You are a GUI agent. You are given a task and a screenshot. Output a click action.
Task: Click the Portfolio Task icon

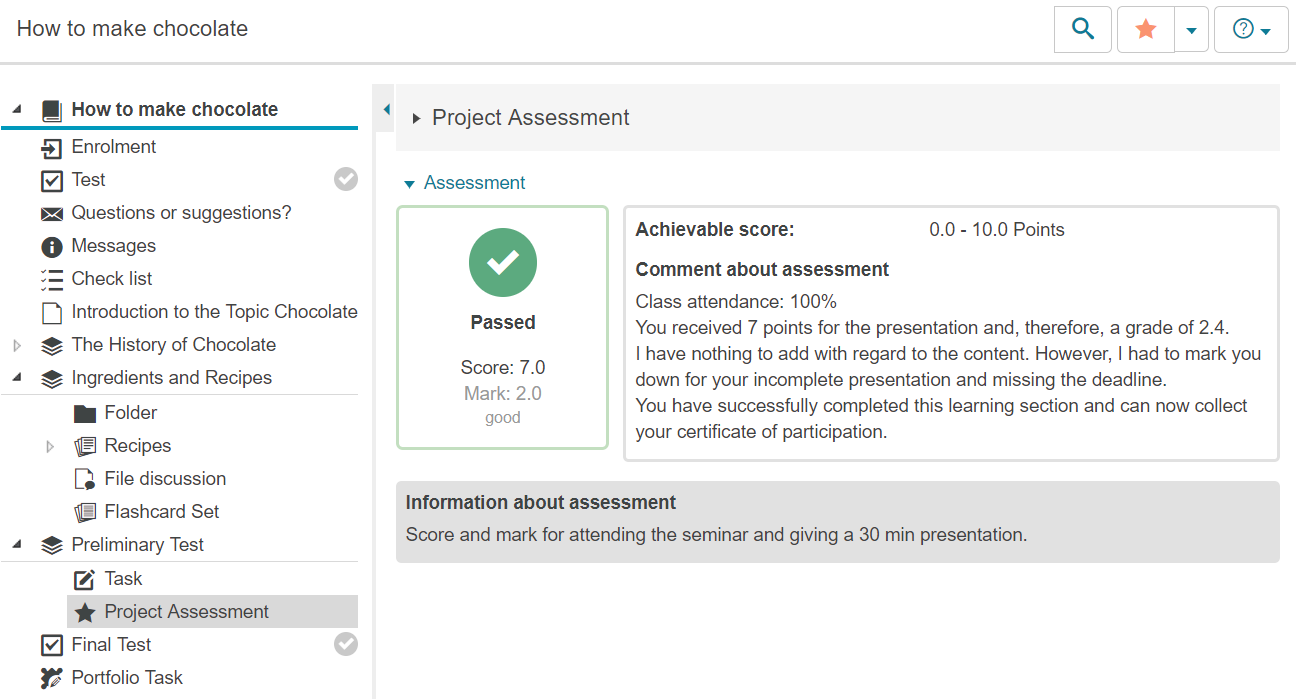pyautogui.click(x=52, y=678)
